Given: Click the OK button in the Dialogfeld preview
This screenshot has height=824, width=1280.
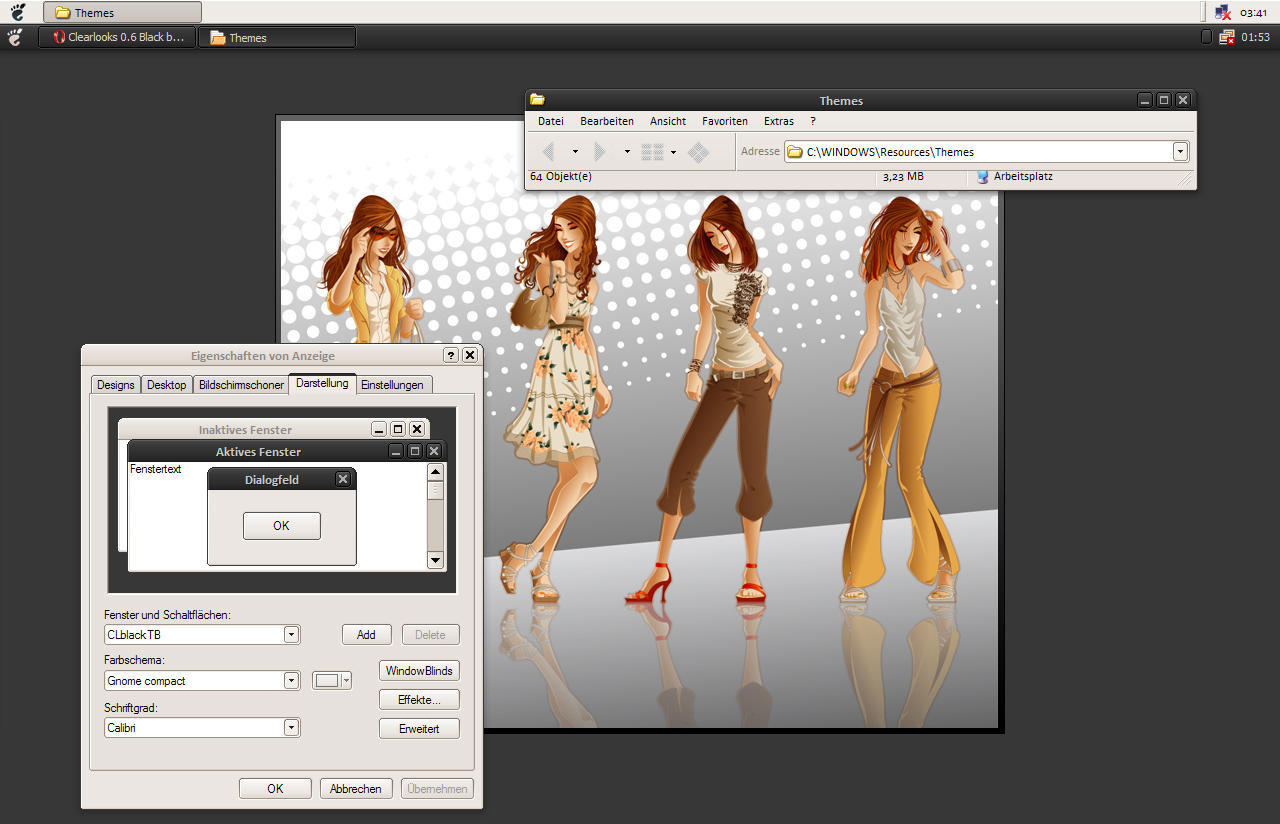Looking at the screenshot, I should (x=282, y=526).
